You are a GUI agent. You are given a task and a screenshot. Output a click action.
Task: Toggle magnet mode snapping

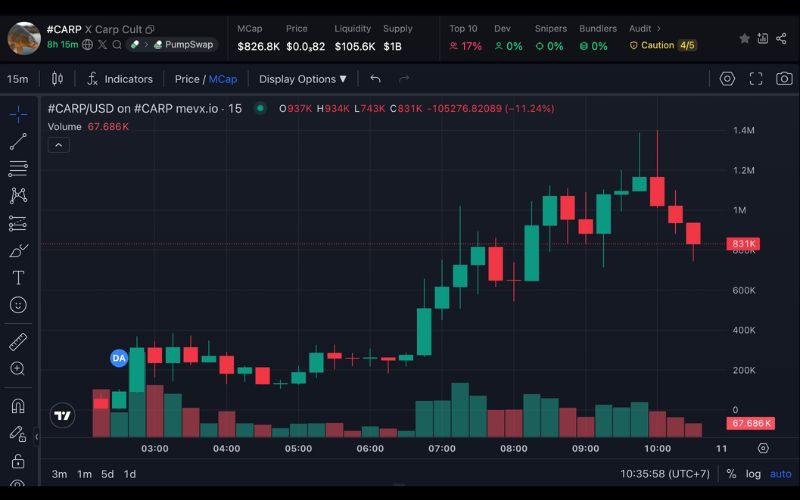pyautogui.click(x=18, y=406)
